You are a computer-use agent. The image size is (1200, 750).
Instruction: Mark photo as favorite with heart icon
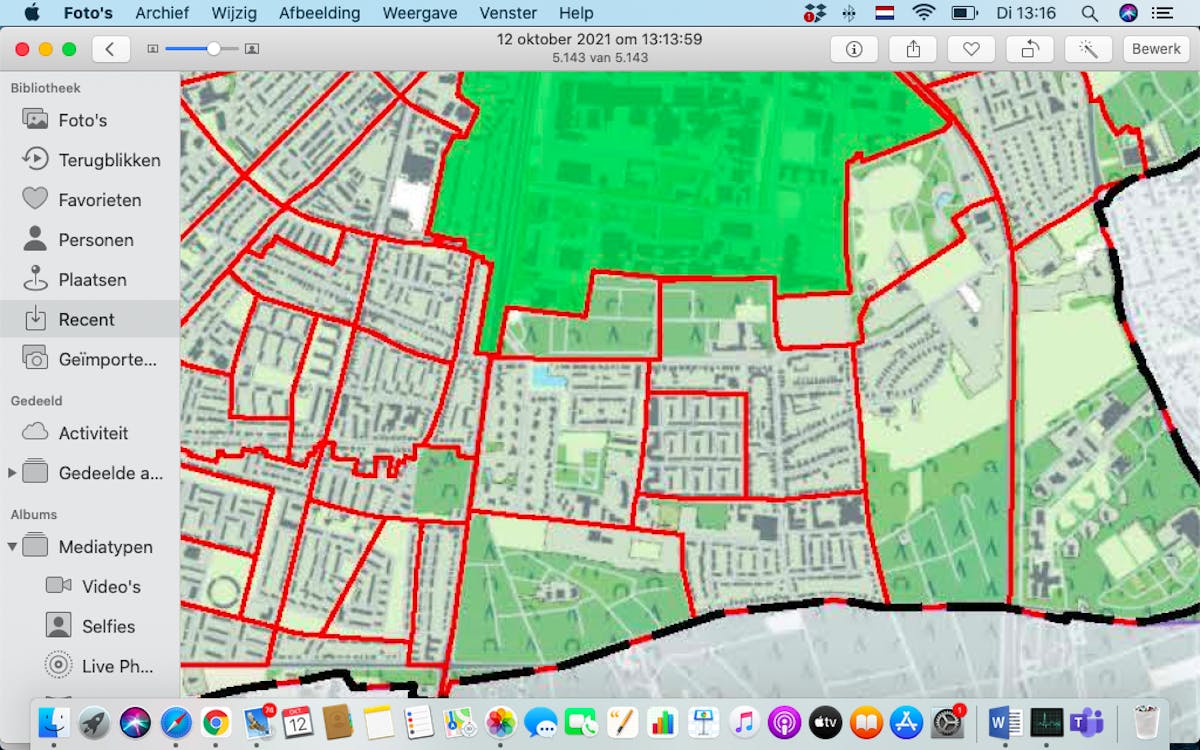(x=970, y=49)
